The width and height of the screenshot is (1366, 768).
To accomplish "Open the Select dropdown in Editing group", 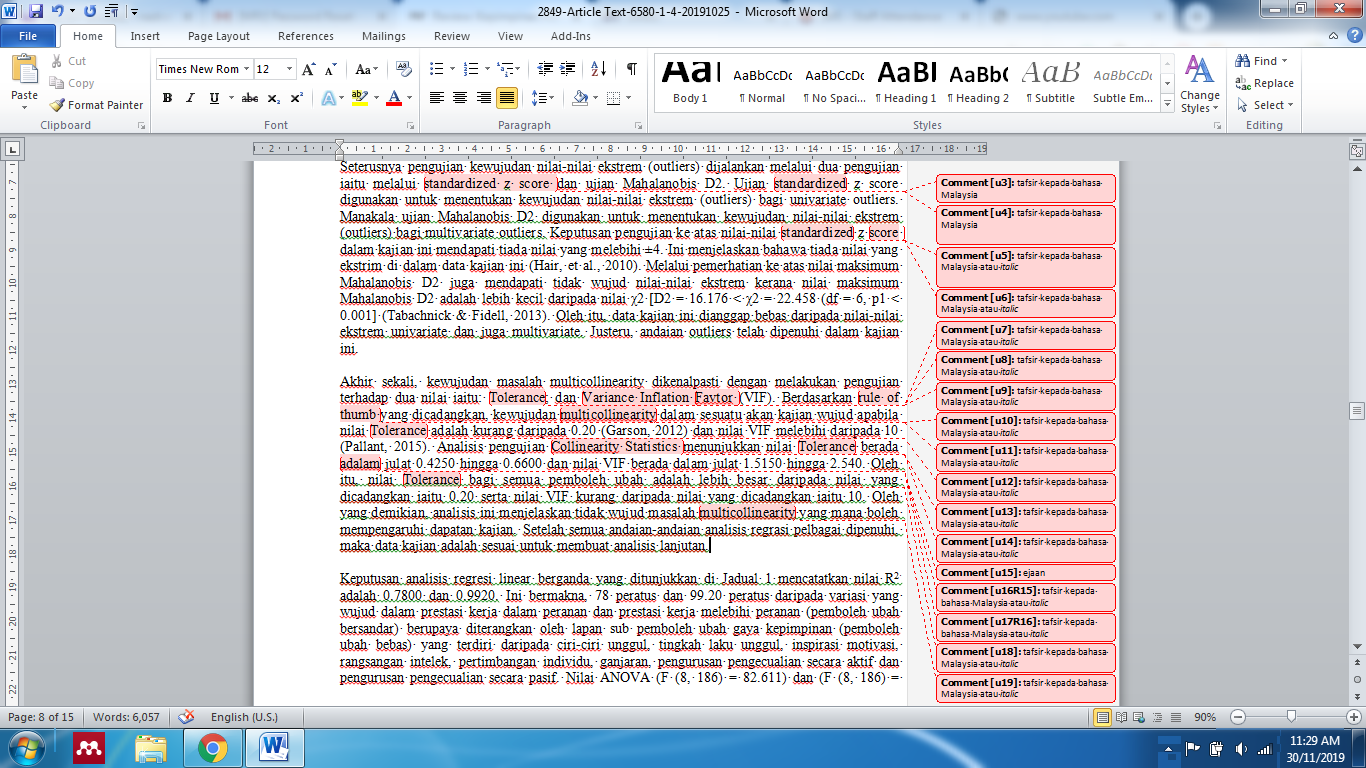I will click(x=1266, y=105).
